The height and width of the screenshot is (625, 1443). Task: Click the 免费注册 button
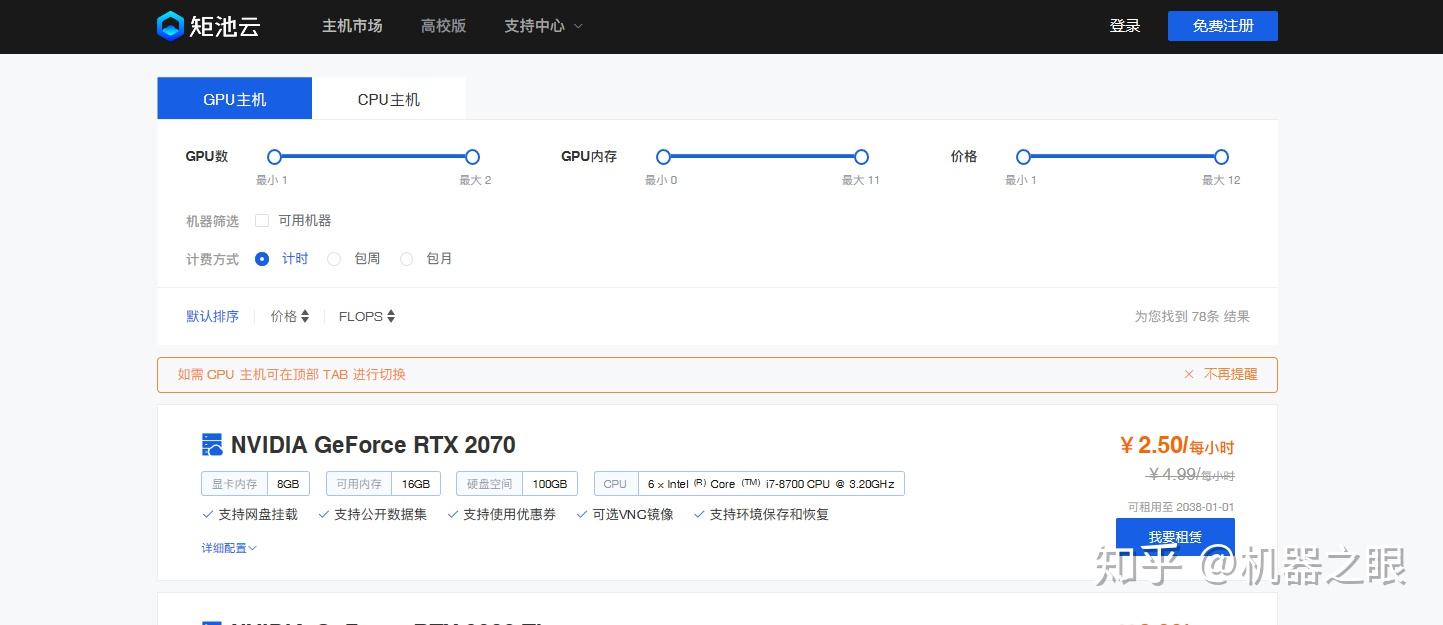pyautogui.click(x=1223, y=26)
